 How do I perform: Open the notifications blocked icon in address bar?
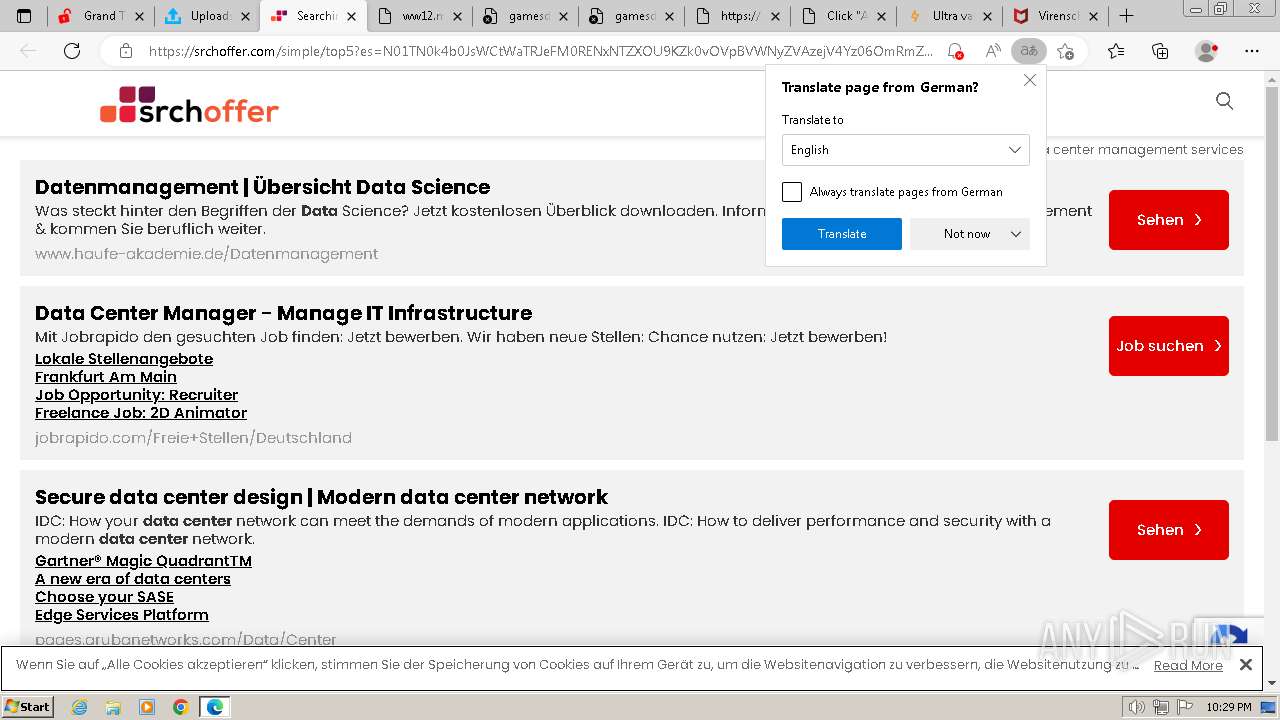[955, 51]
